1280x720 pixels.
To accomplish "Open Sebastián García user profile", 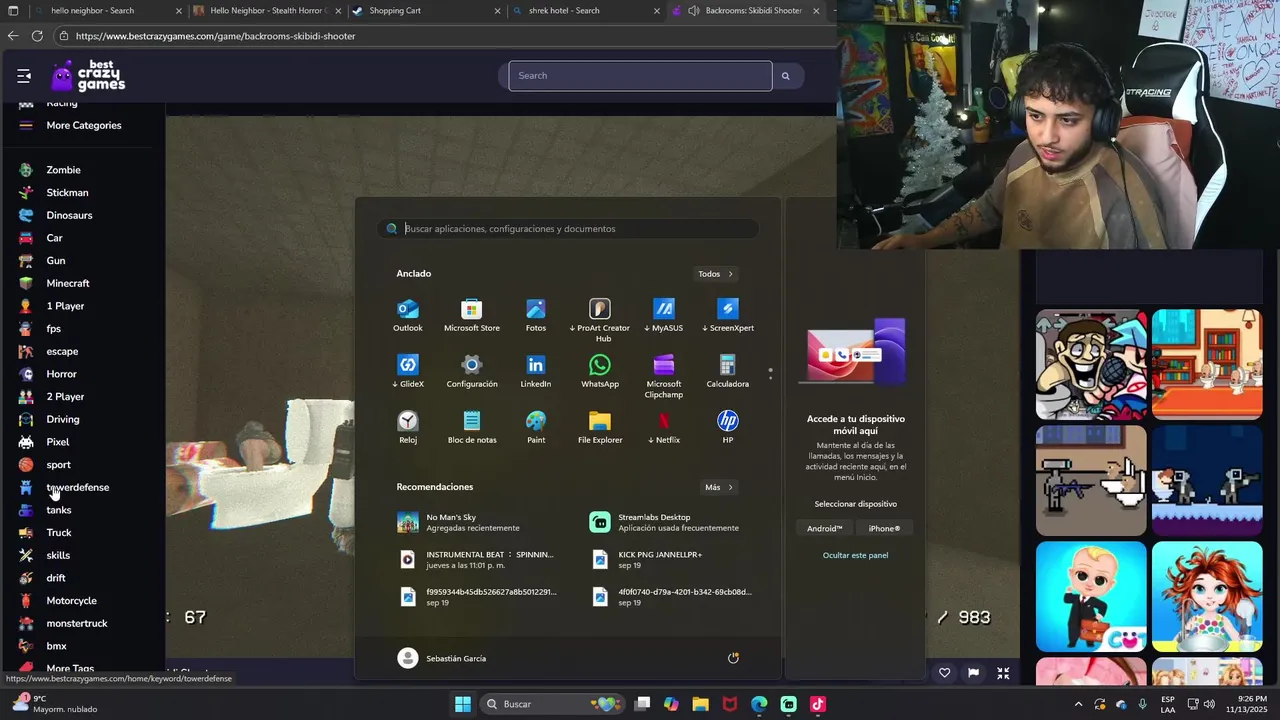I will pos(442,658).
